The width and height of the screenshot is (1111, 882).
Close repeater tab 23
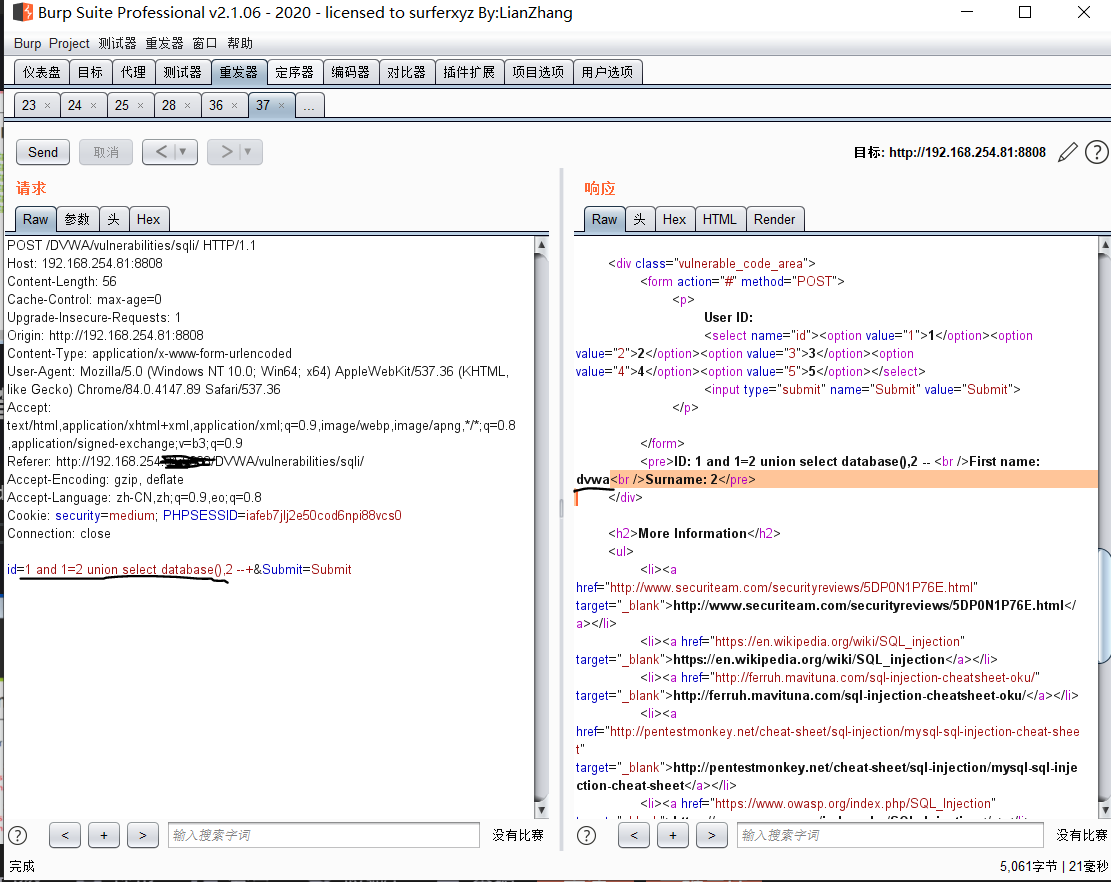47,106
